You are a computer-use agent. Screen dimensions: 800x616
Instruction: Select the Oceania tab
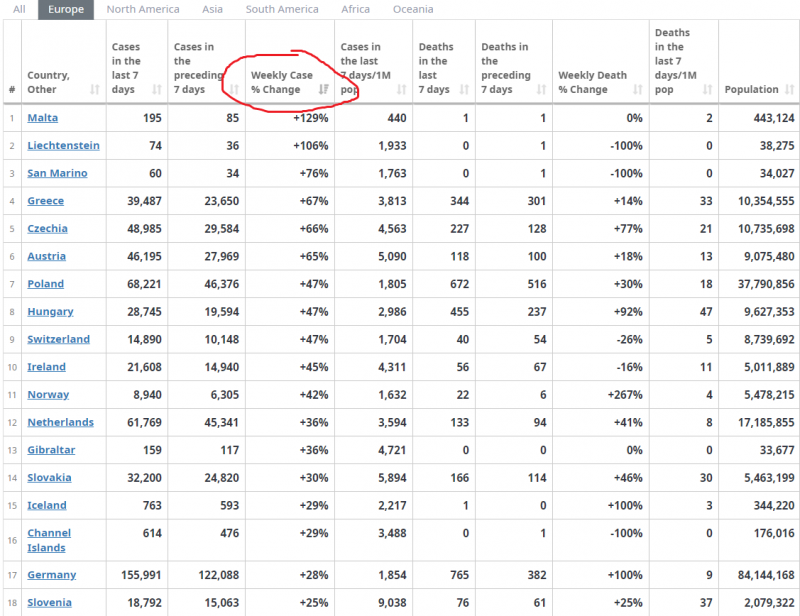(413, 9)
